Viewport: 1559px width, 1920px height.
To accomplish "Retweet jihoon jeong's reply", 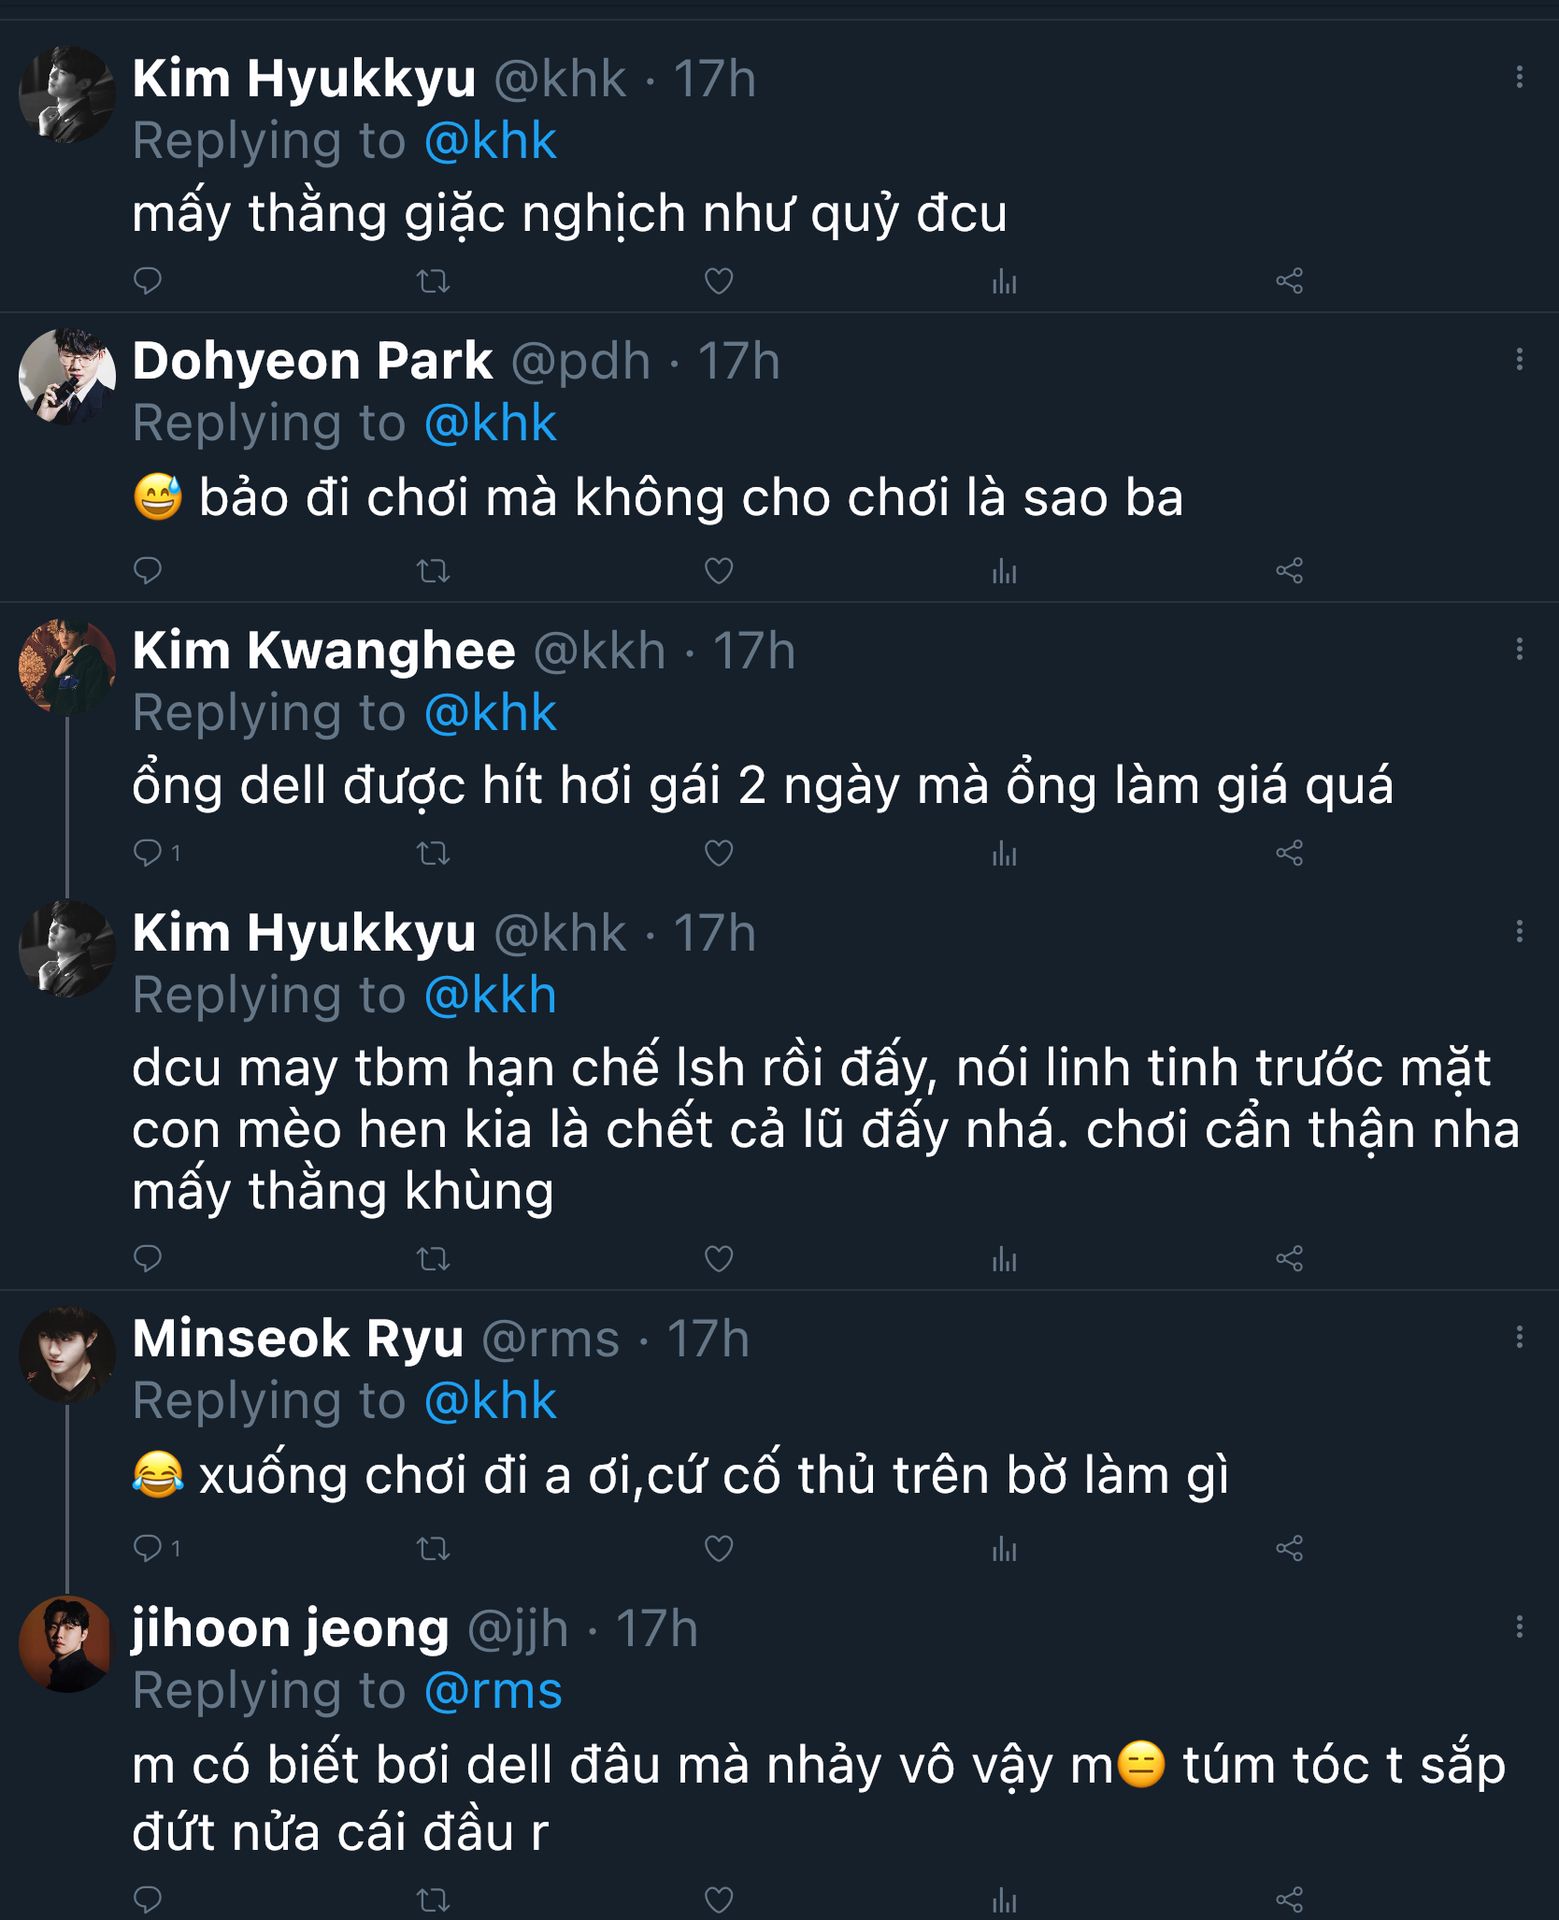I will [x=433, y=1898].
